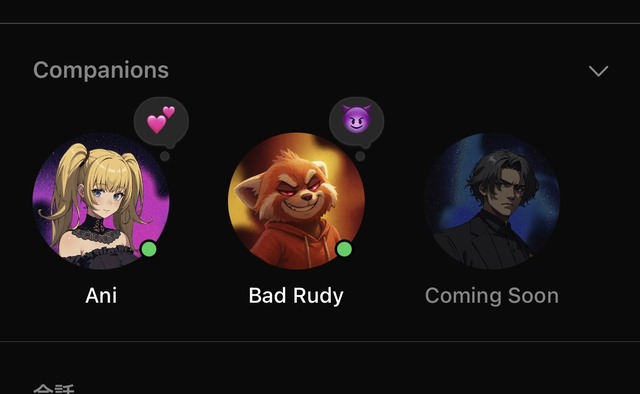The image size is (640, 394).
Task: Tap the pink hearts bubble above Ani
Action: [x=161, y=121]
